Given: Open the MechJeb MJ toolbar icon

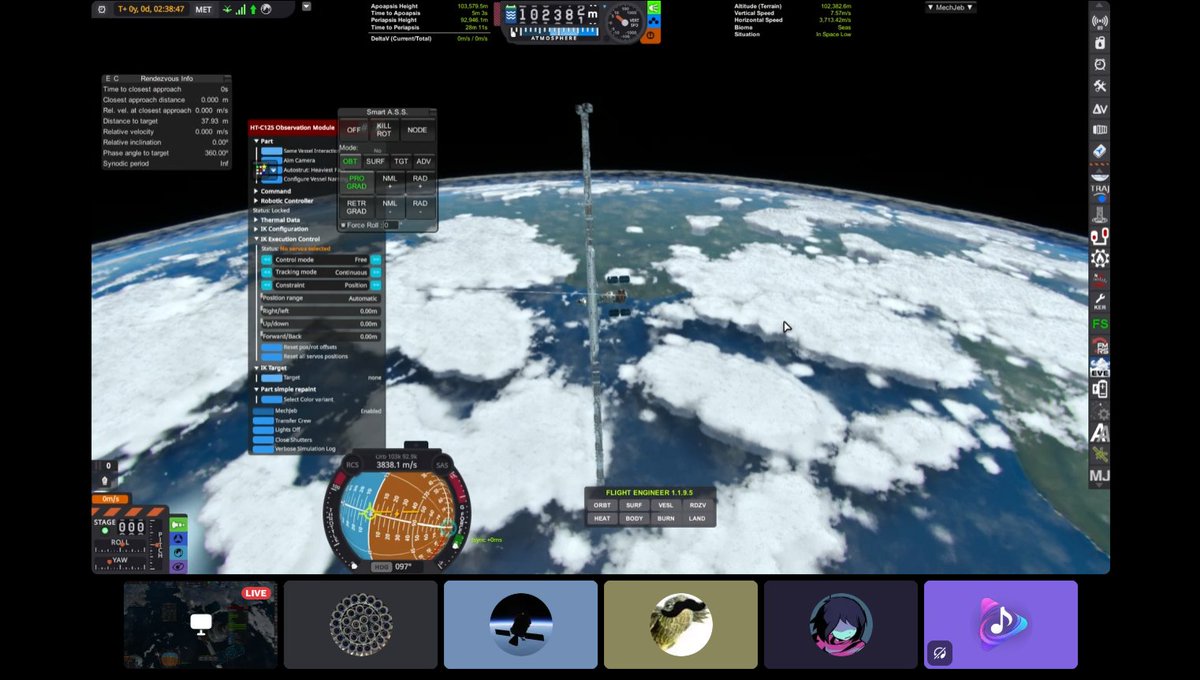Looking at the screenshot, I should coord(1099,476).
